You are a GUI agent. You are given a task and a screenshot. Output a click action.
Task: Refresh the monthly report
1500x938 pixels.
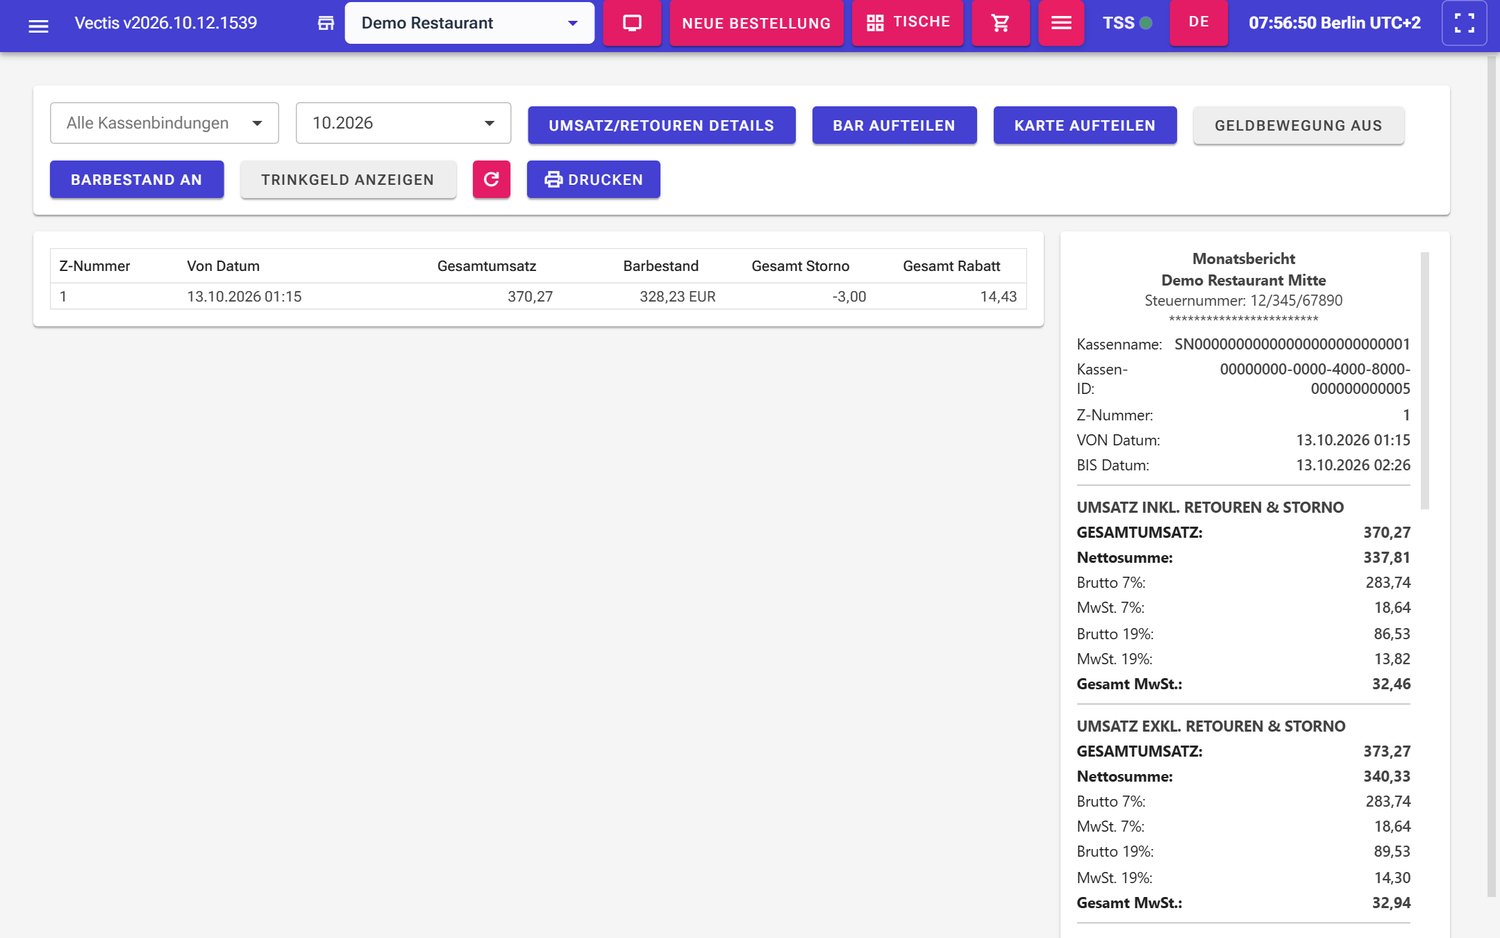click(491, 180)
